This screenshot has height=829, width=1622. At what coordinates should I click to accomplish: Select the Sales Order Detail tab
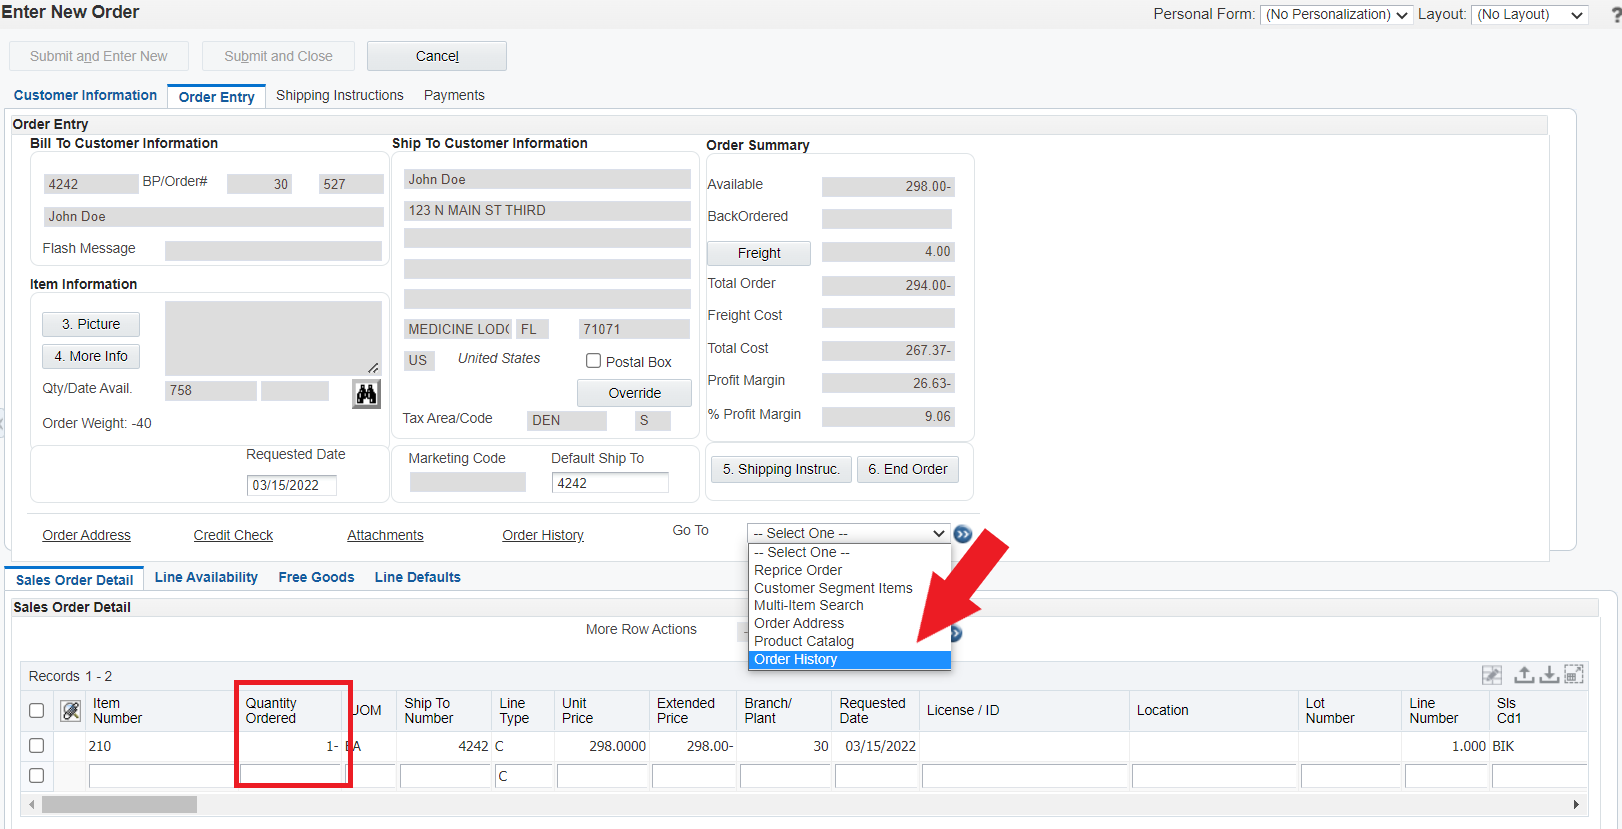pyautogui.click(x=75, y=580)
